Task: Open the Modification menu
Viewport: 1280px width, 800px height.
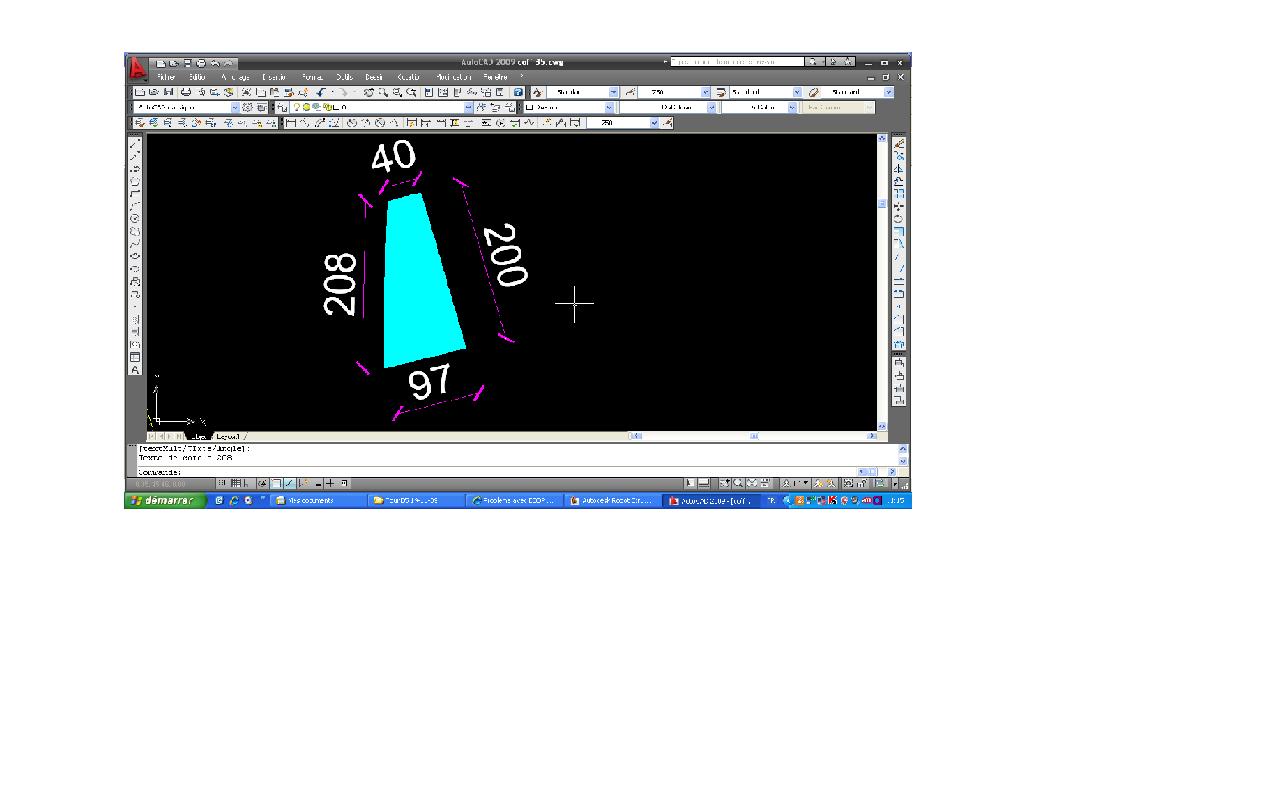Action: (x=453, y=77)
